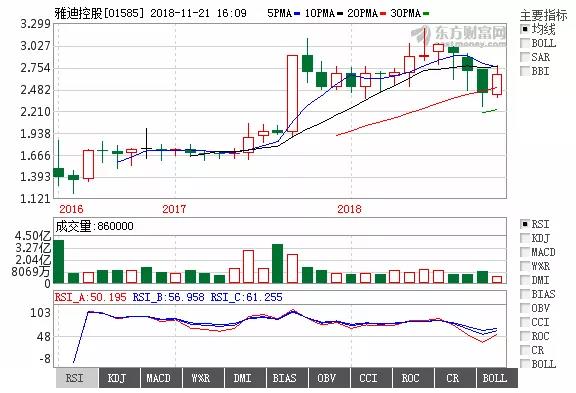Image resolution: width=576 pixels, height=393 pixels.
Task: Click the first green volume bar in 2016
Action: tap(59, 262)
